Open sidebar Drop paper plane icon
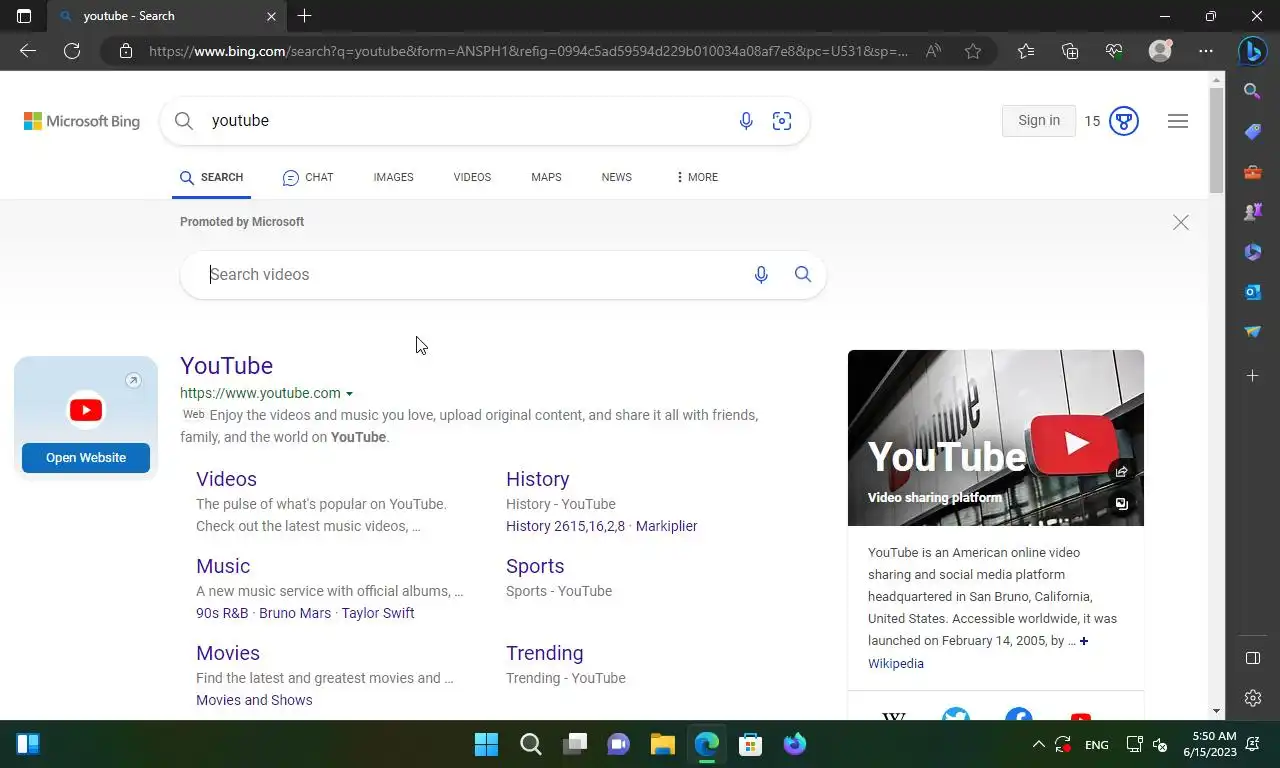Viewport: 1280px width, 768px height. (x=1252, y=332)
